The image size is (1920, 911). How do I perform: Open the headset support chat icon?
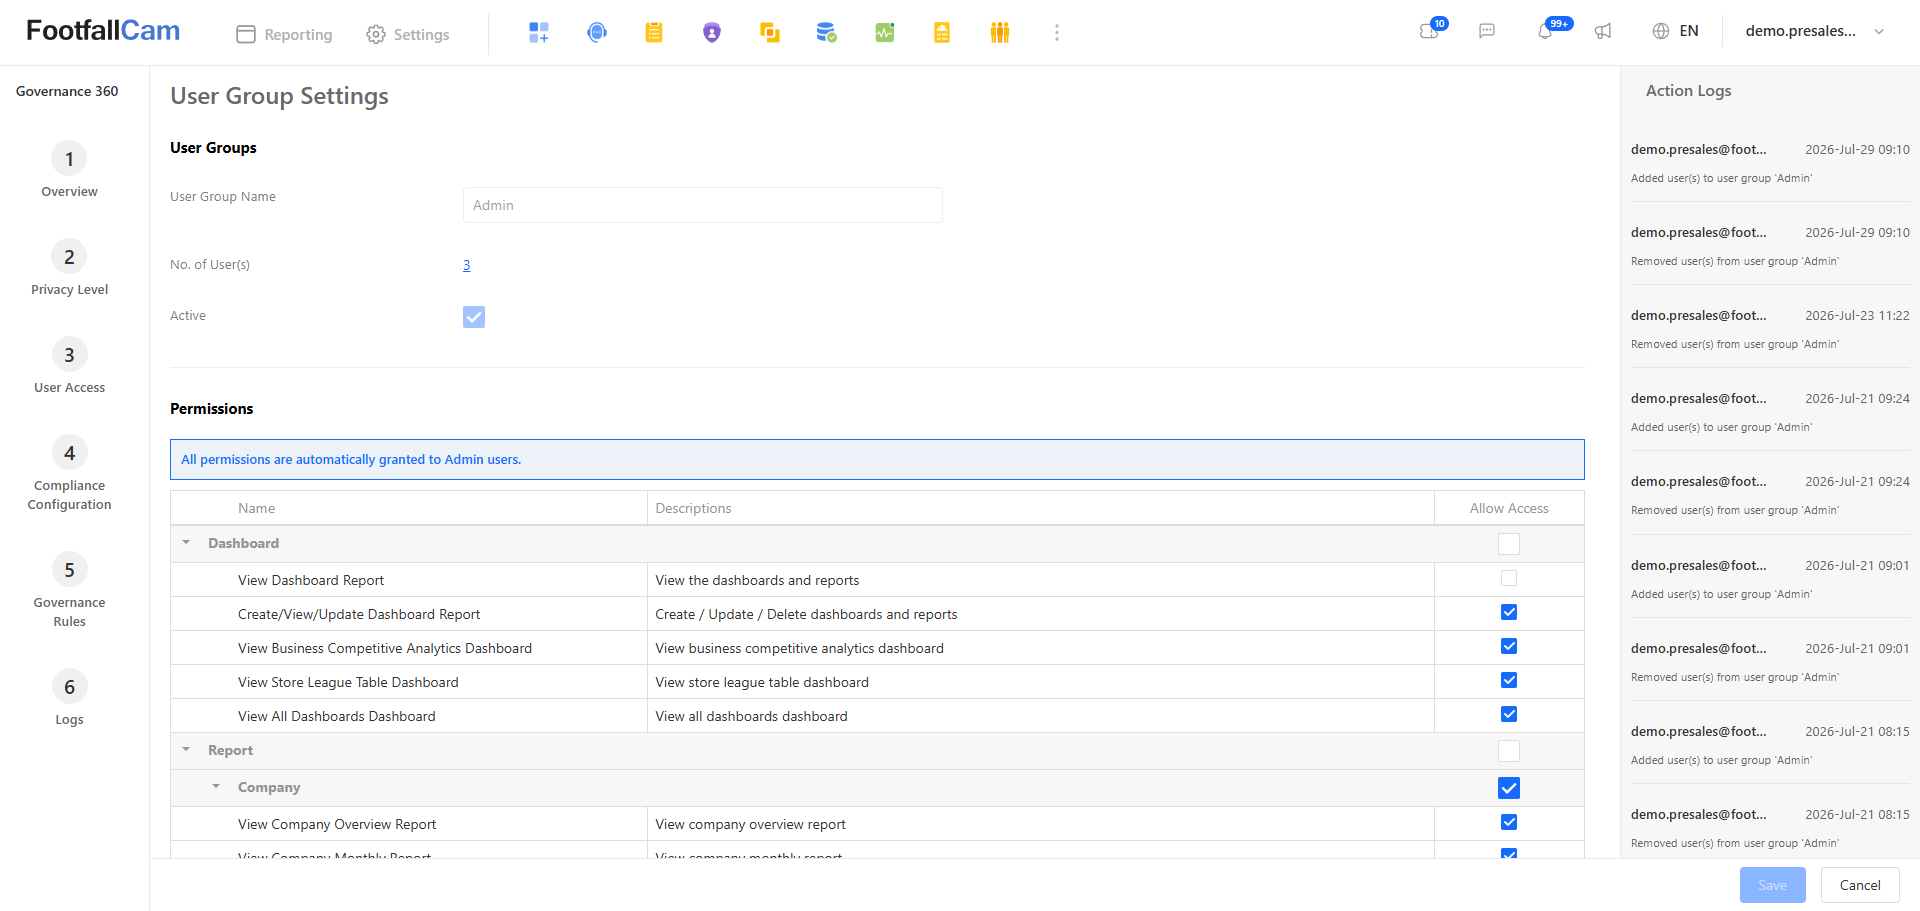(x=597, y=33)
